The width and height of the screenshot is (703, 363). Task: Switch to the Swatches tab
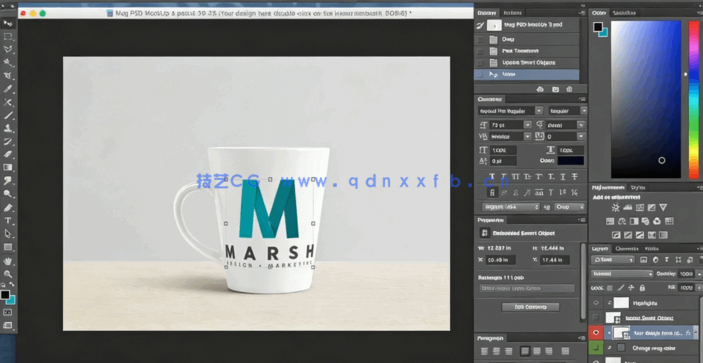(x=624, y=13)
